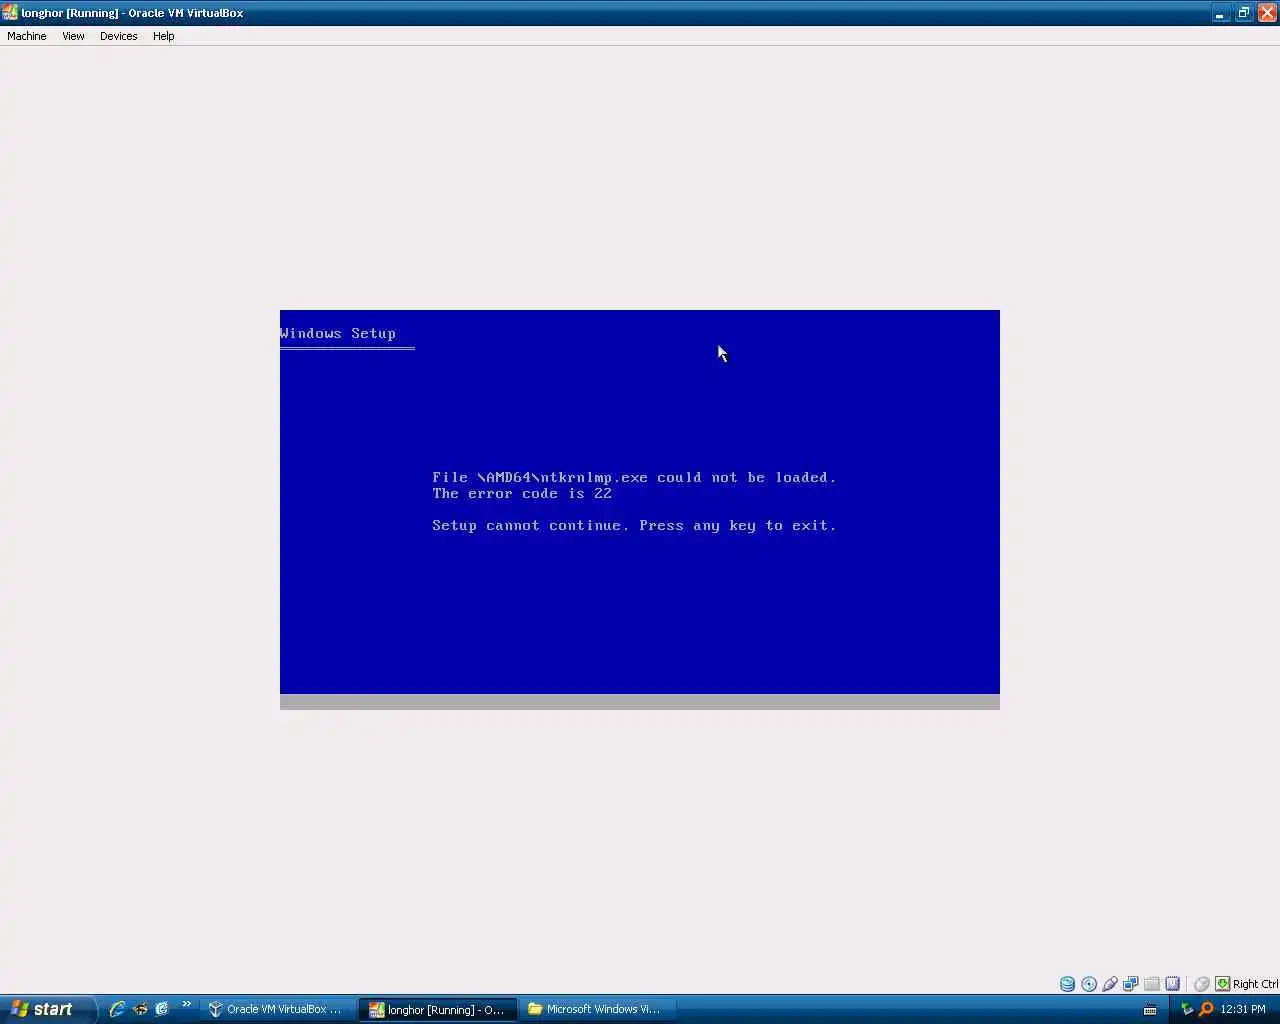
Task: Click the 12:31 PM system clock
Action: point(1243,1009)
